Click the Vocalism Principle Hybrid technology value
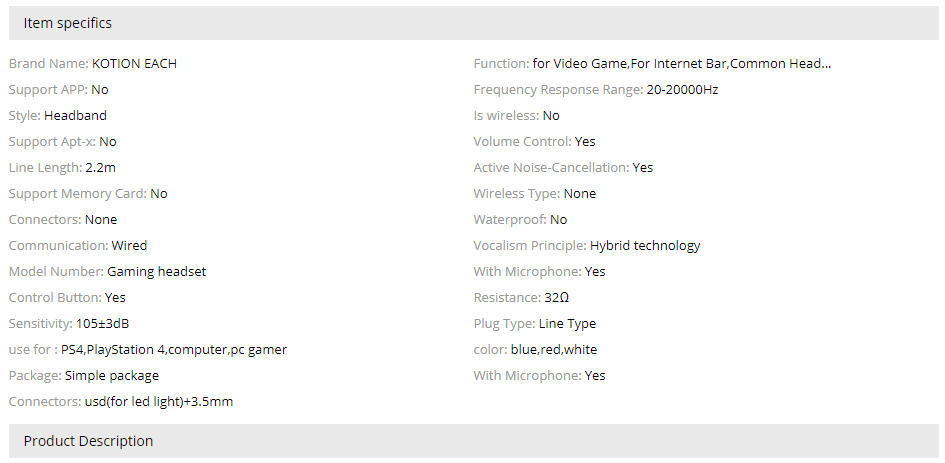Image resolution: width=945 pixels, height=463 pixels. 645,246
